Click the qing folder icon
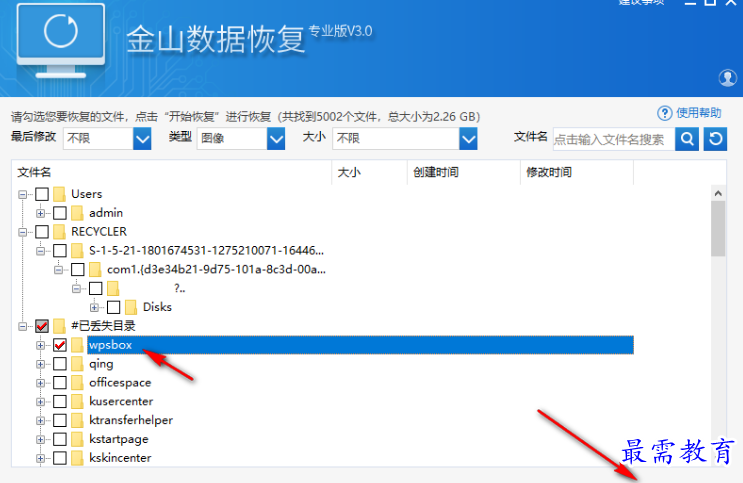Image resolution: width=743 pixels, height=483 pixels. tap(77, 364)
